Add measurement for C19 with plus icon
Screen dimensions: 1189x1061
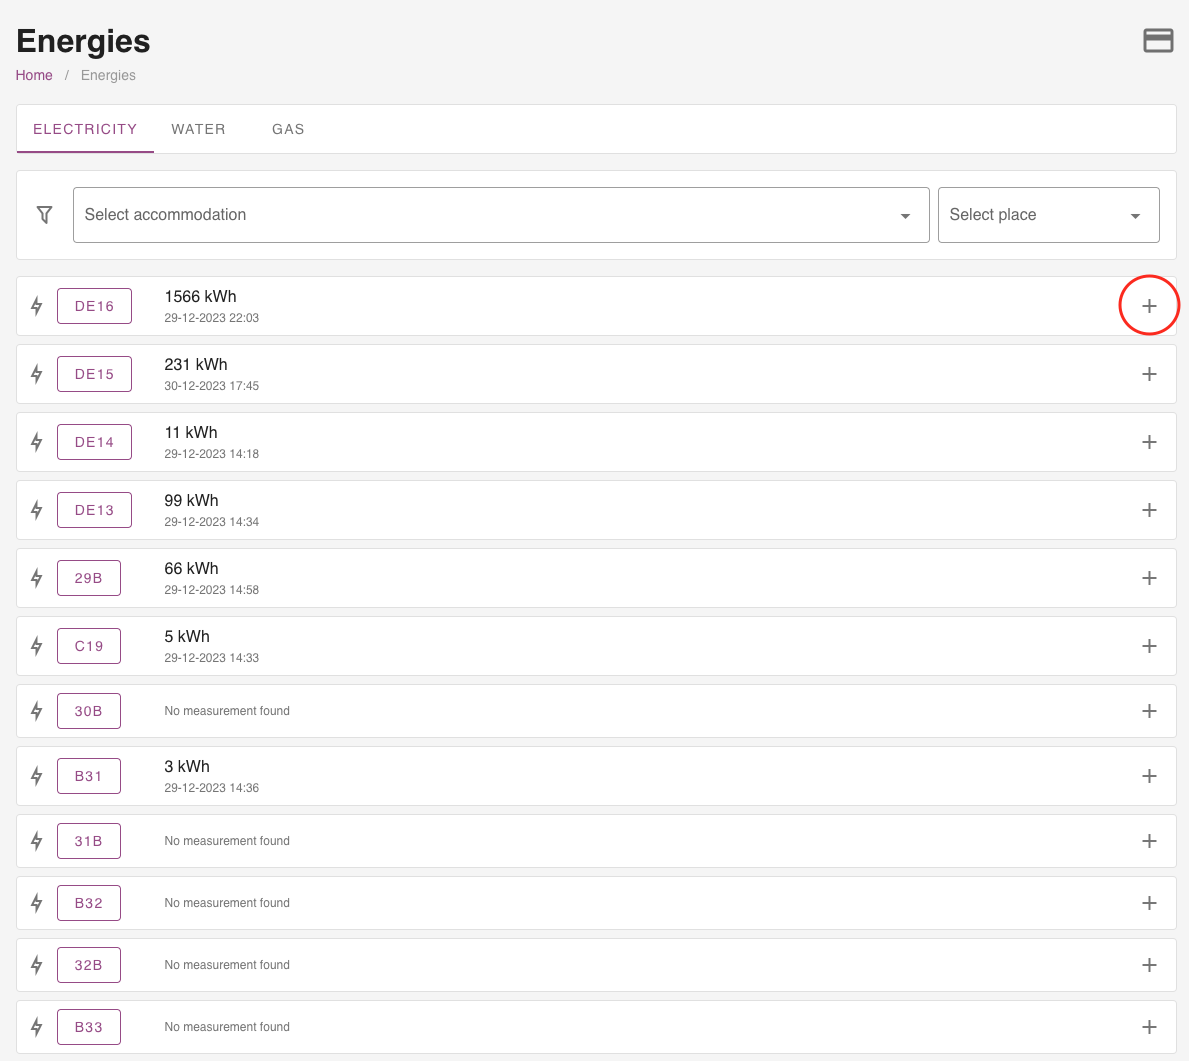point(1149,646)
